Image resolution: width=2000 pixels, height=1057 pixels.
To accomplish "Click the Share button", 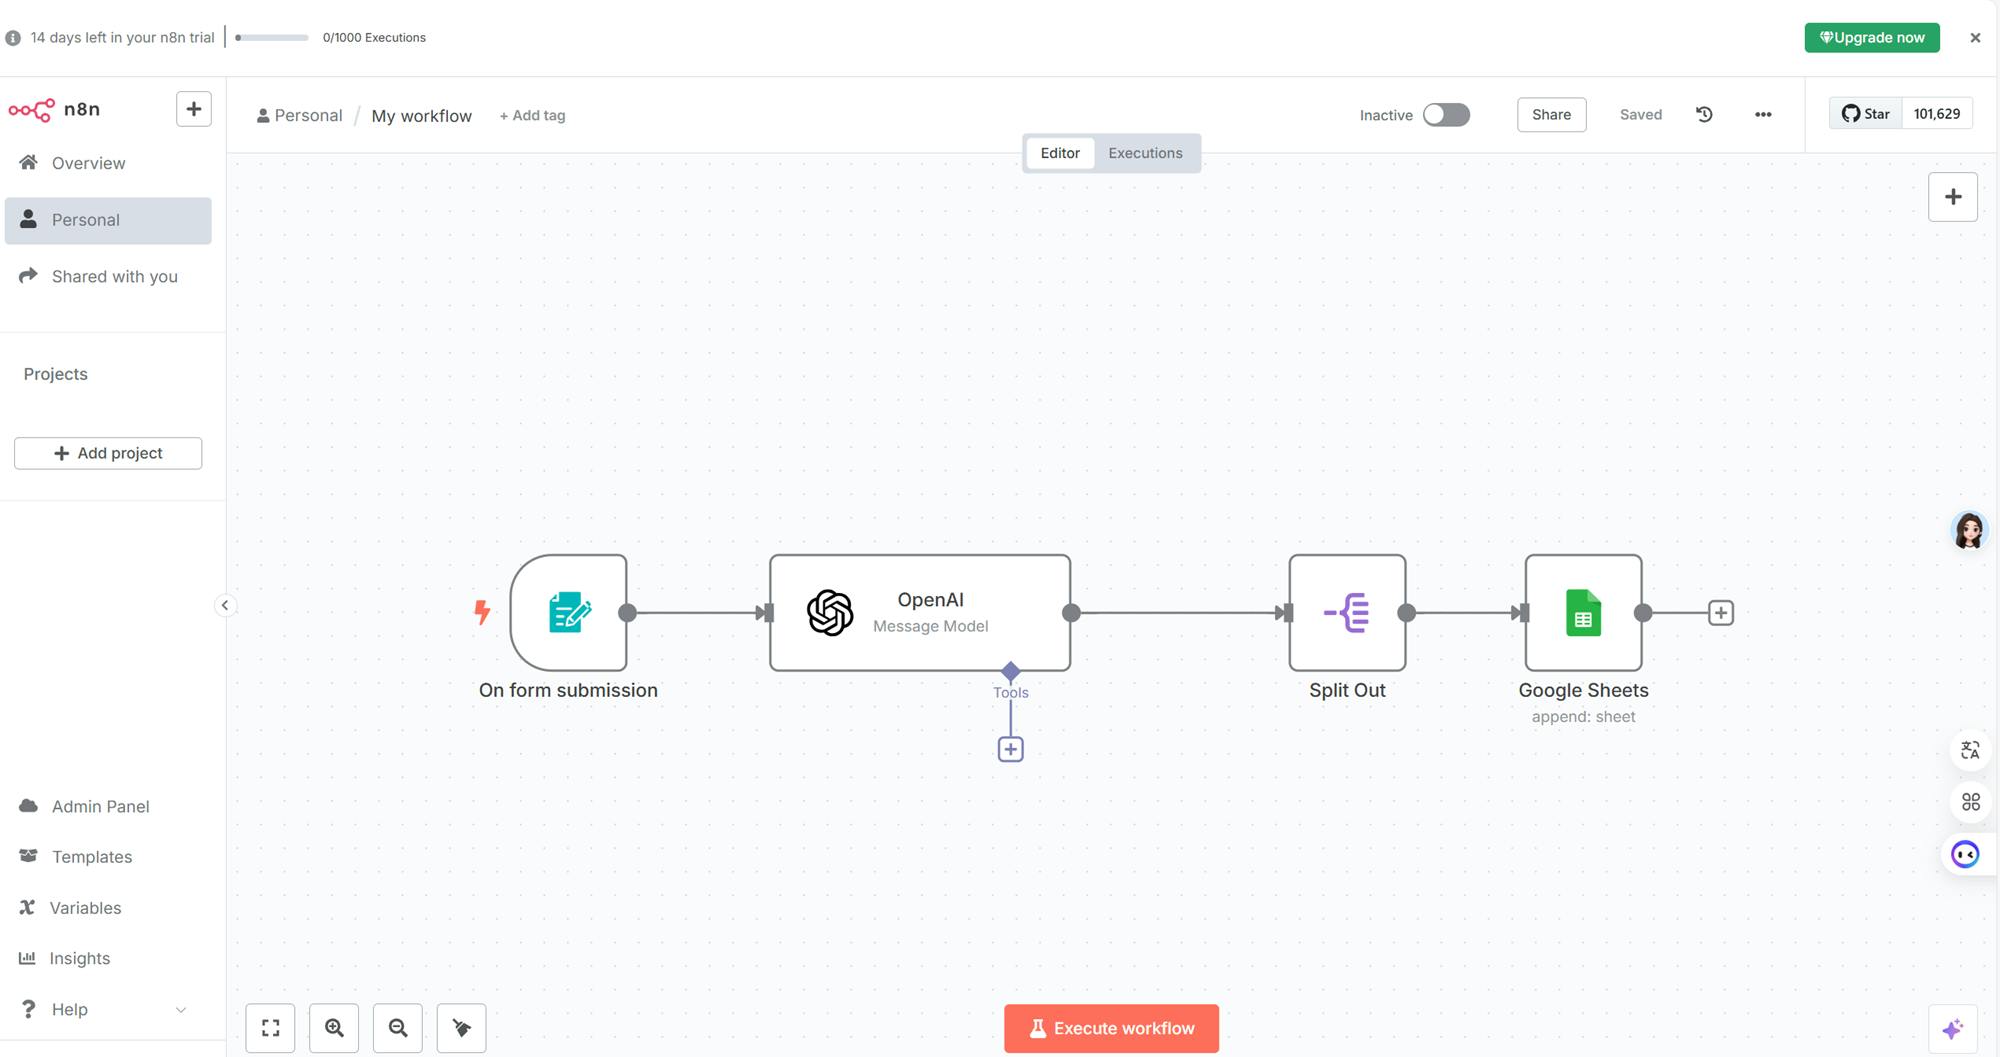I will click(x=1551, y=115).
